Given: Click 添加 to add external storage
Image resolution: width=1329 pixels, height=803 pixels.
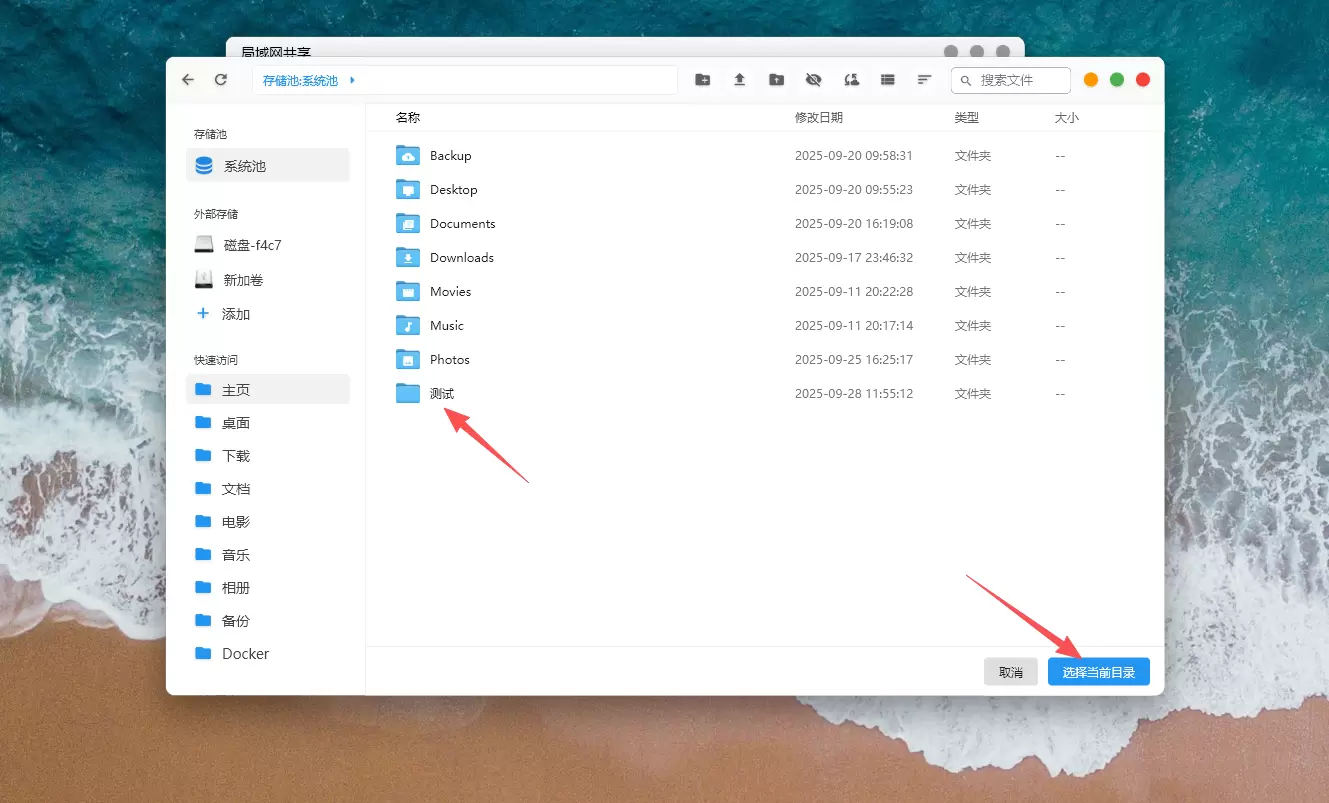Looking at the screenshot, I should tap(235, 314).
